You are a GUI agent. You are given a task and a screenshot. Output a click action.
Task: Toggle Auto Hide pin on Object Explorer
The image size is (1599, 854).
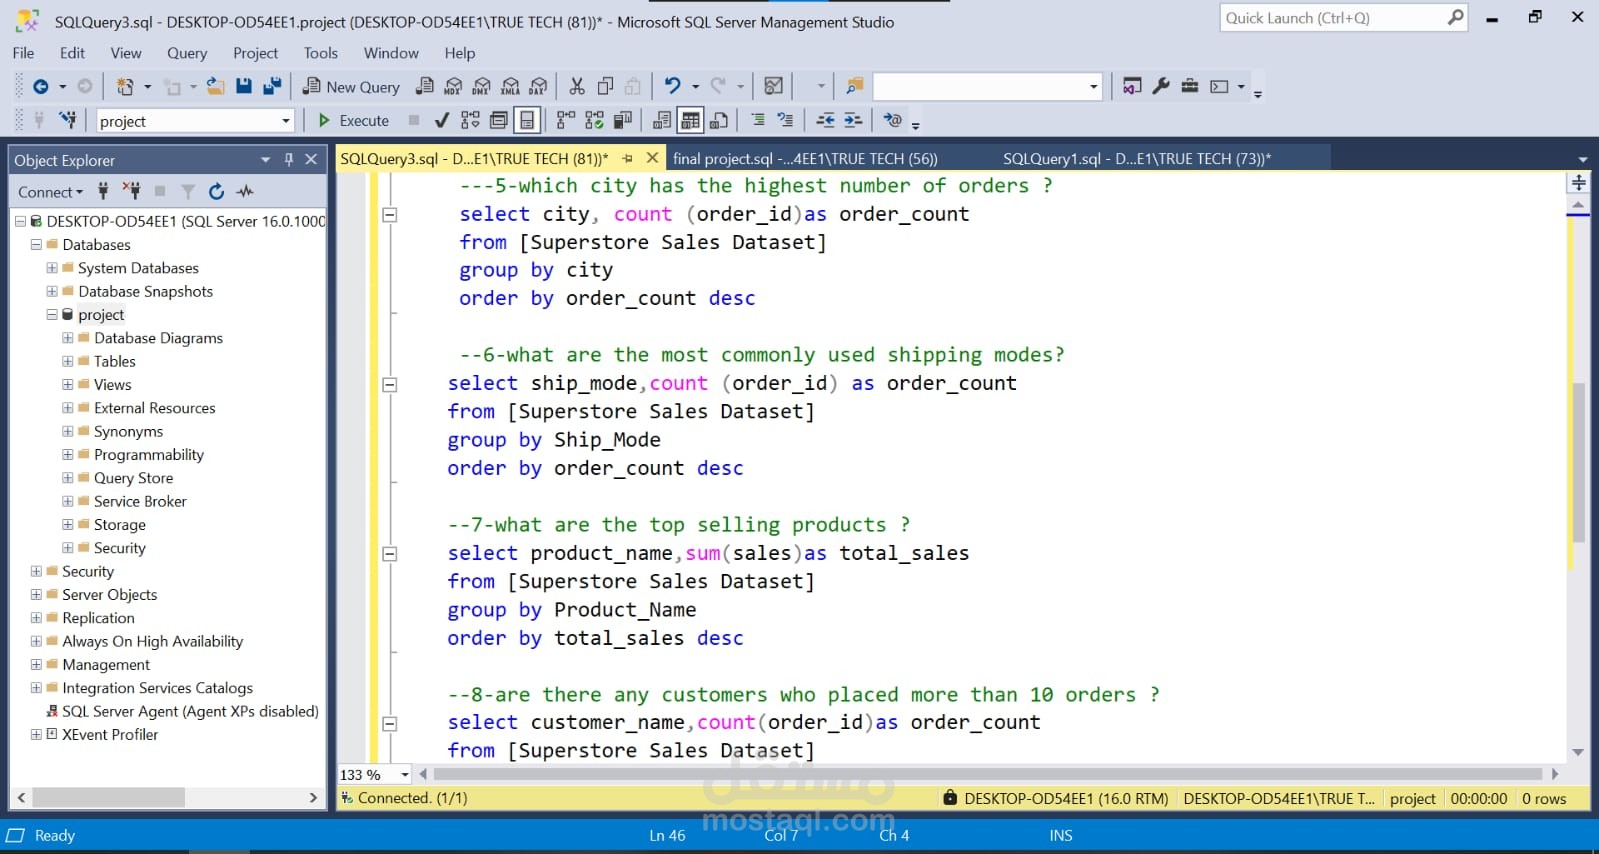(x=288, y=160)
